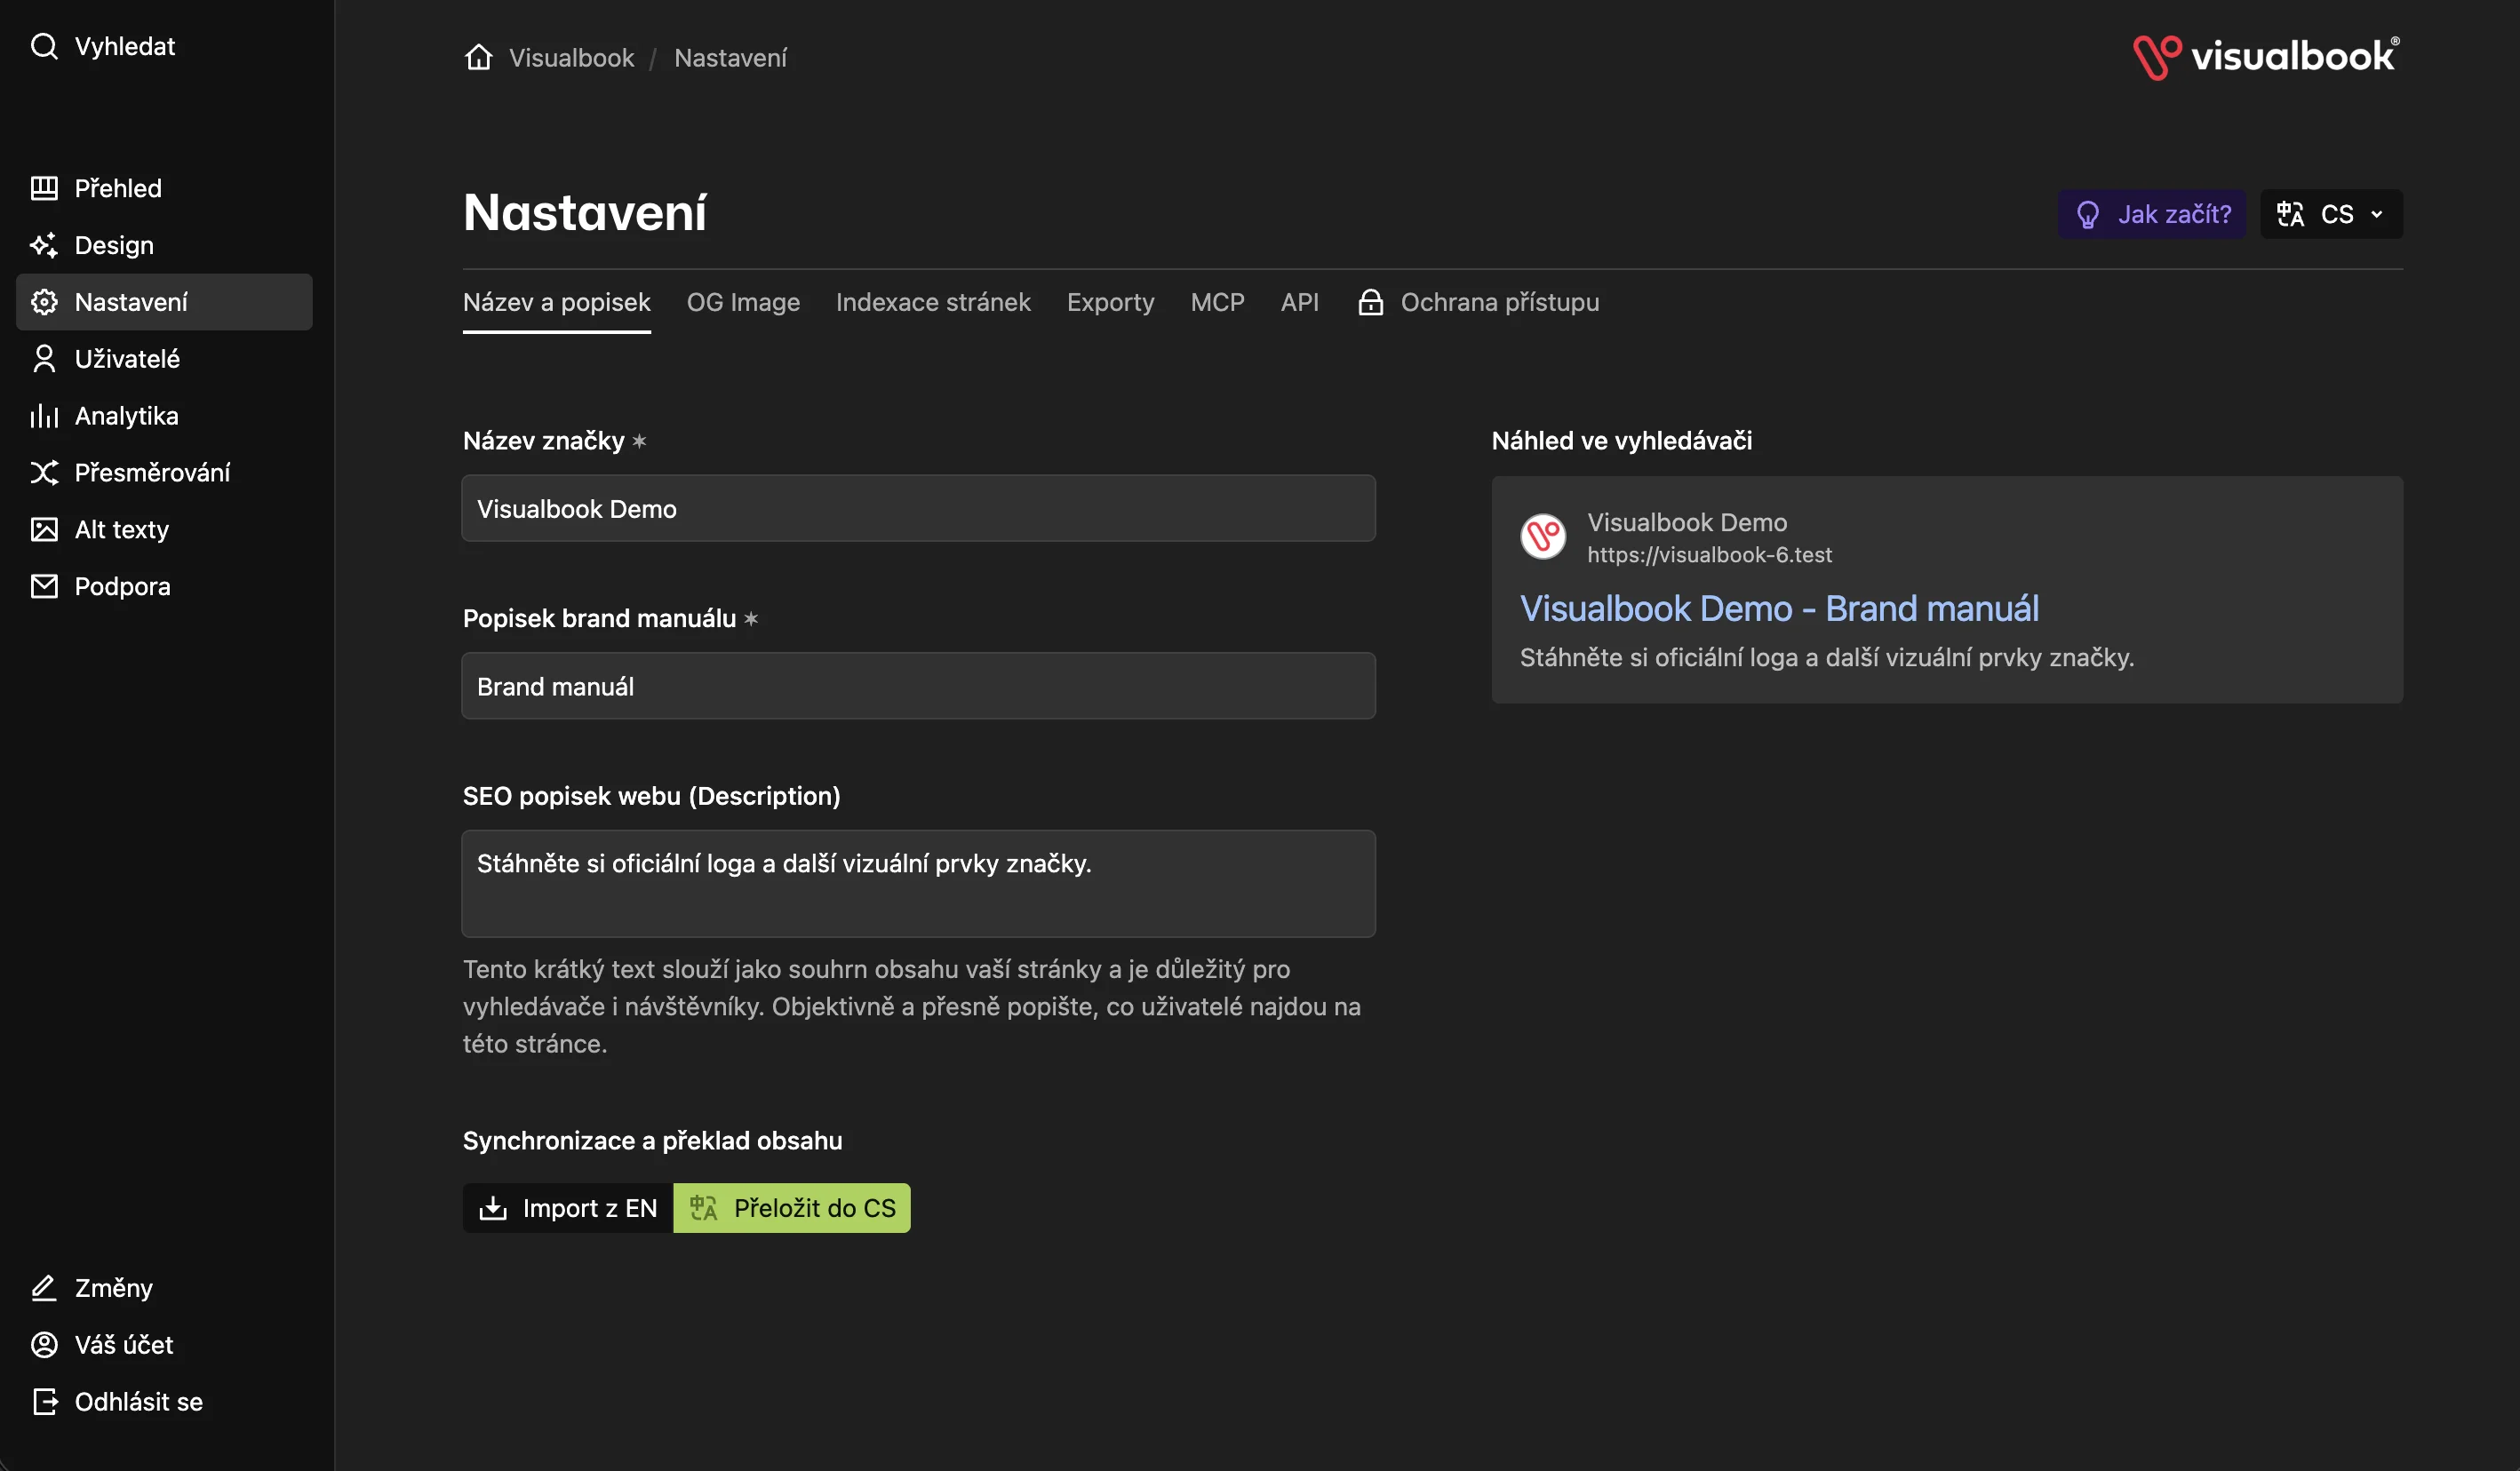Screen dimensions: 2520x1471
Task: Focus the Popisek brand manuálu input field
Action: (x=918, y=686)
